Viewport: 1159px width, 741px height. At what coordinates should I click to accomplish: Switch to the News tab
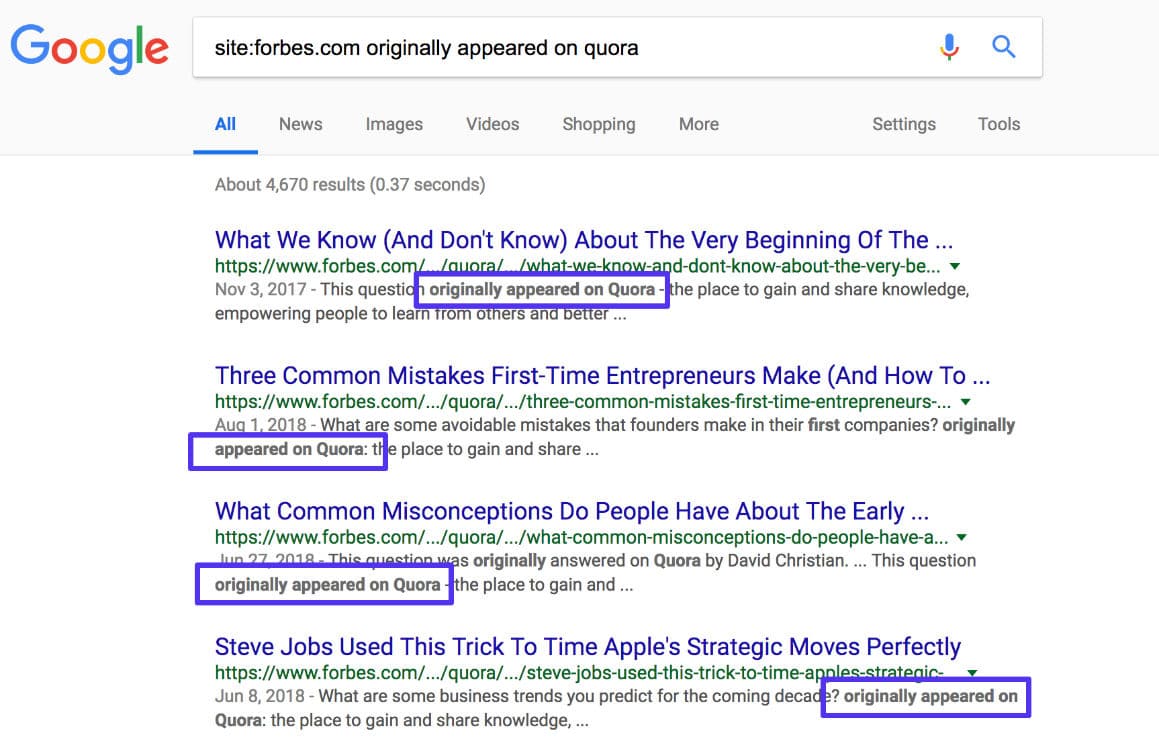(300, 124)
